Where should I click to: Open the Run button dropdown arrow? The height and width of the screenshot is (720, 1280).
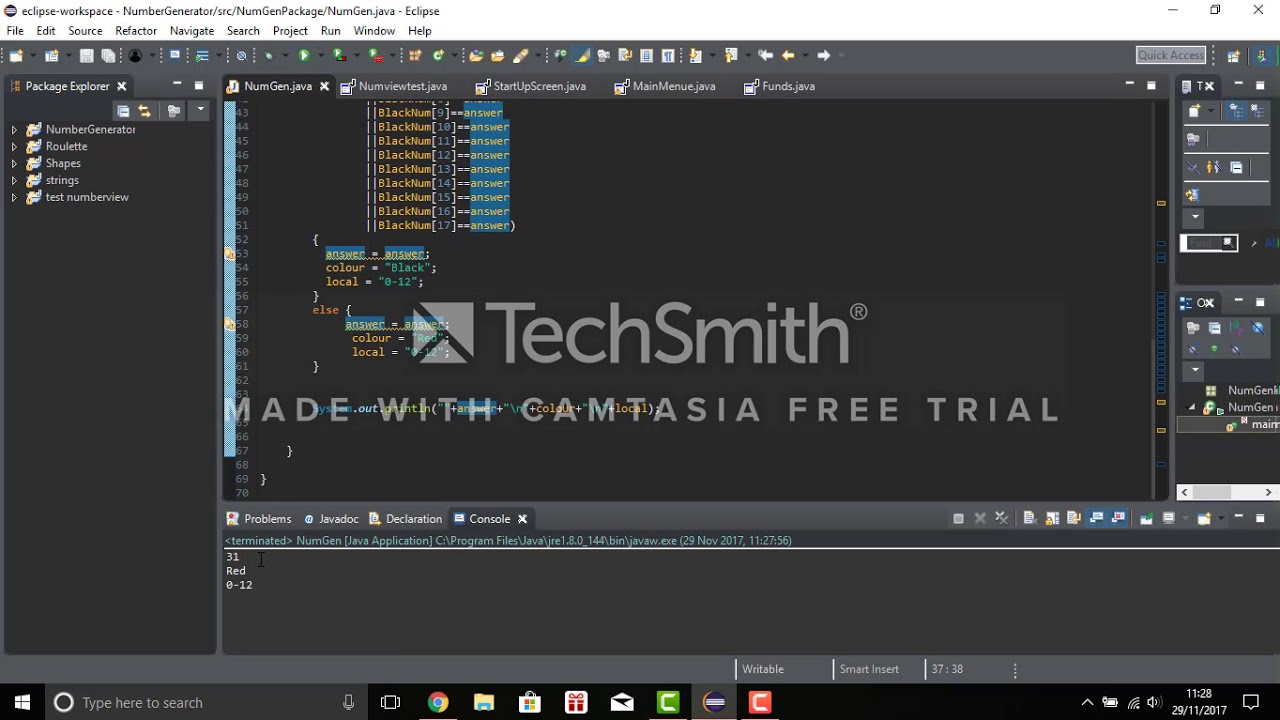click(320, 55)
